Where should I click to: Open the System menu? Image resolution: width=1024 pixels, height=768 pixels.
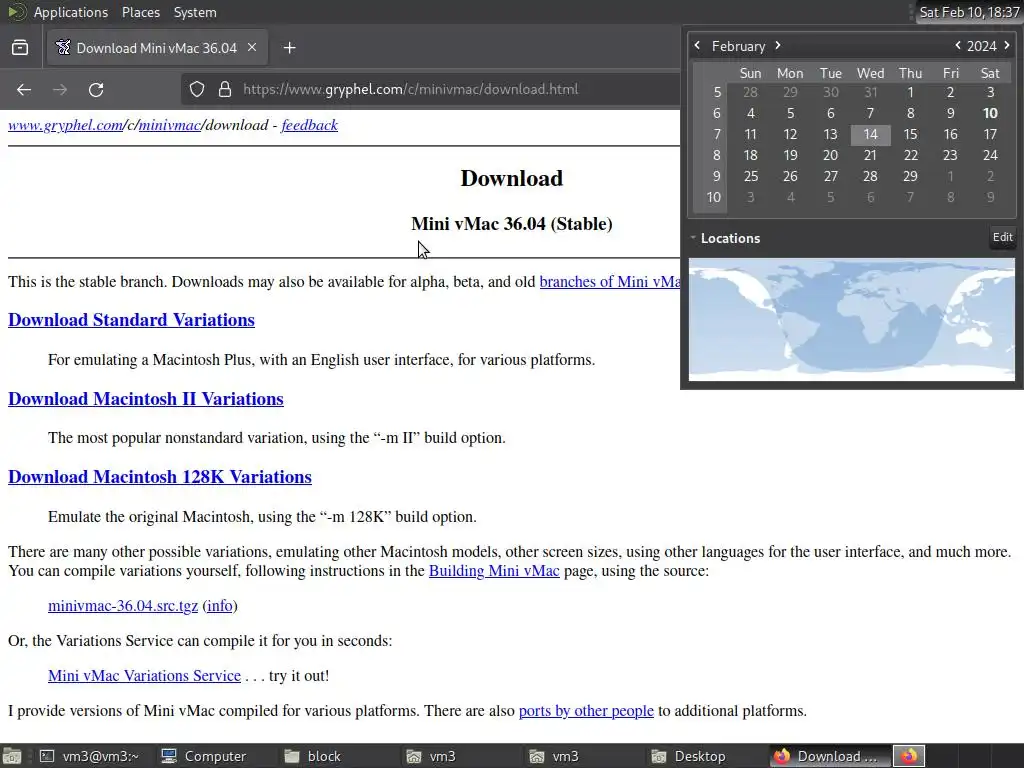click(195, 12)
